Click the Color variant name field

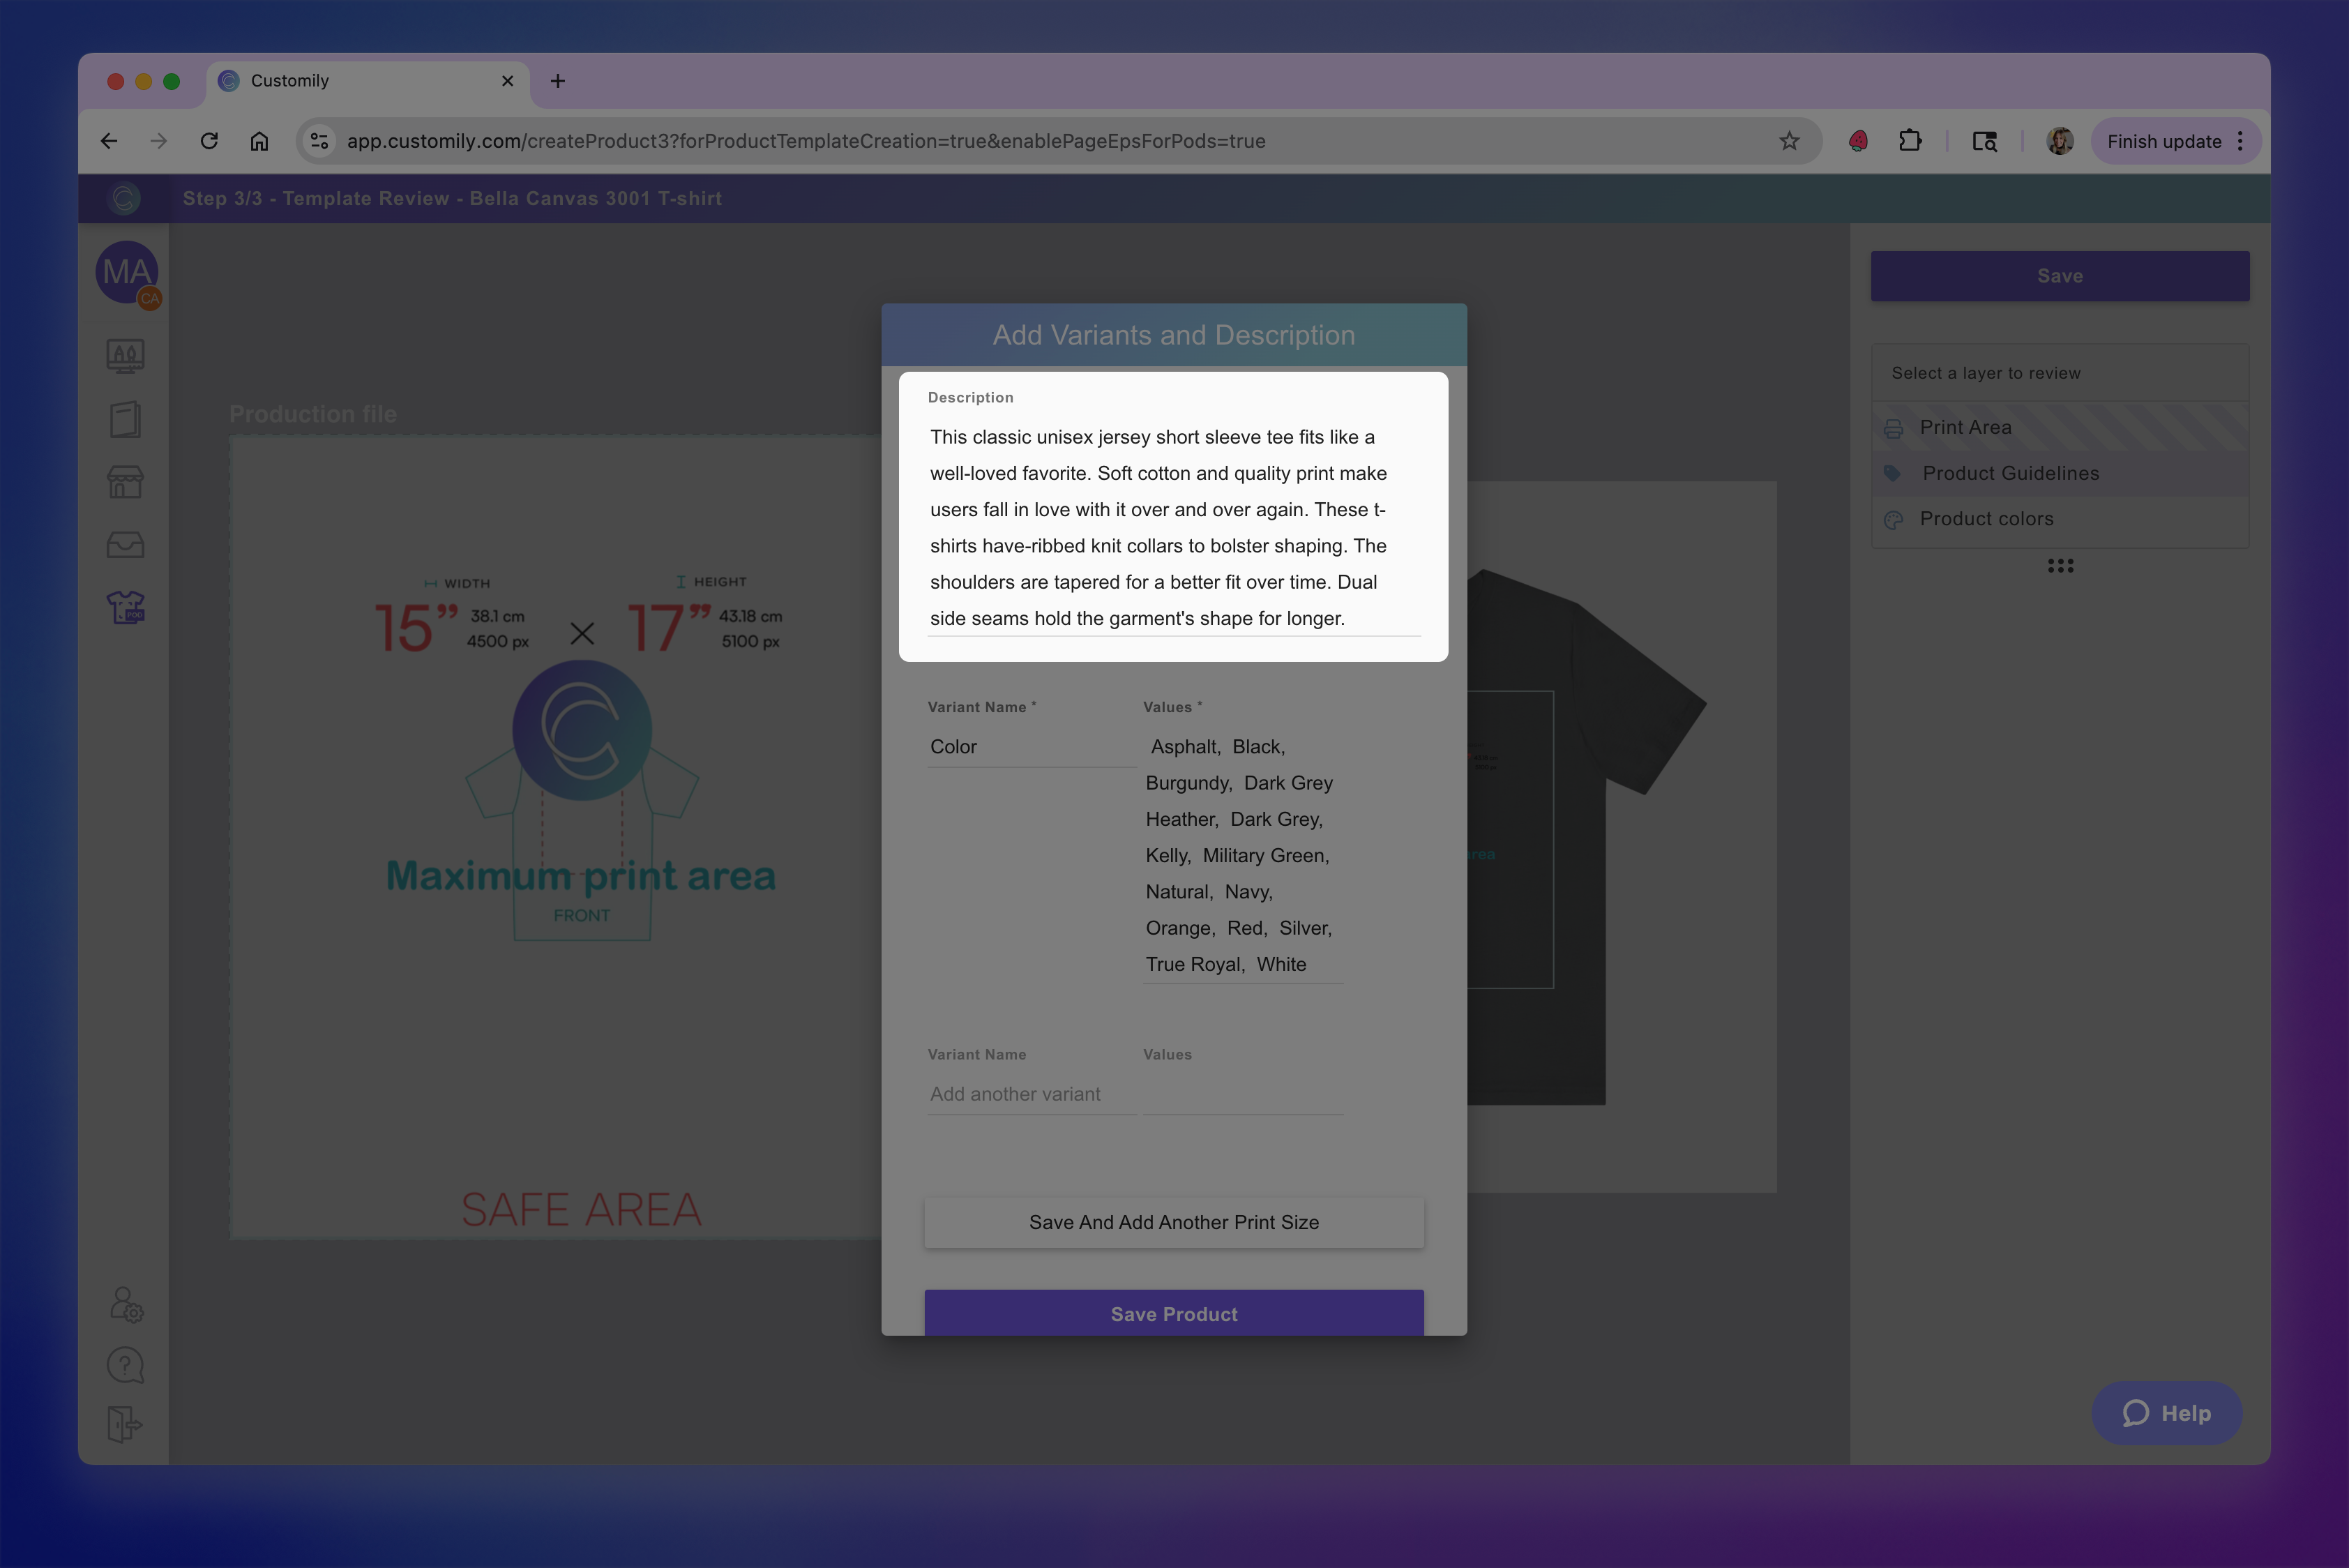click(1030, 747)
